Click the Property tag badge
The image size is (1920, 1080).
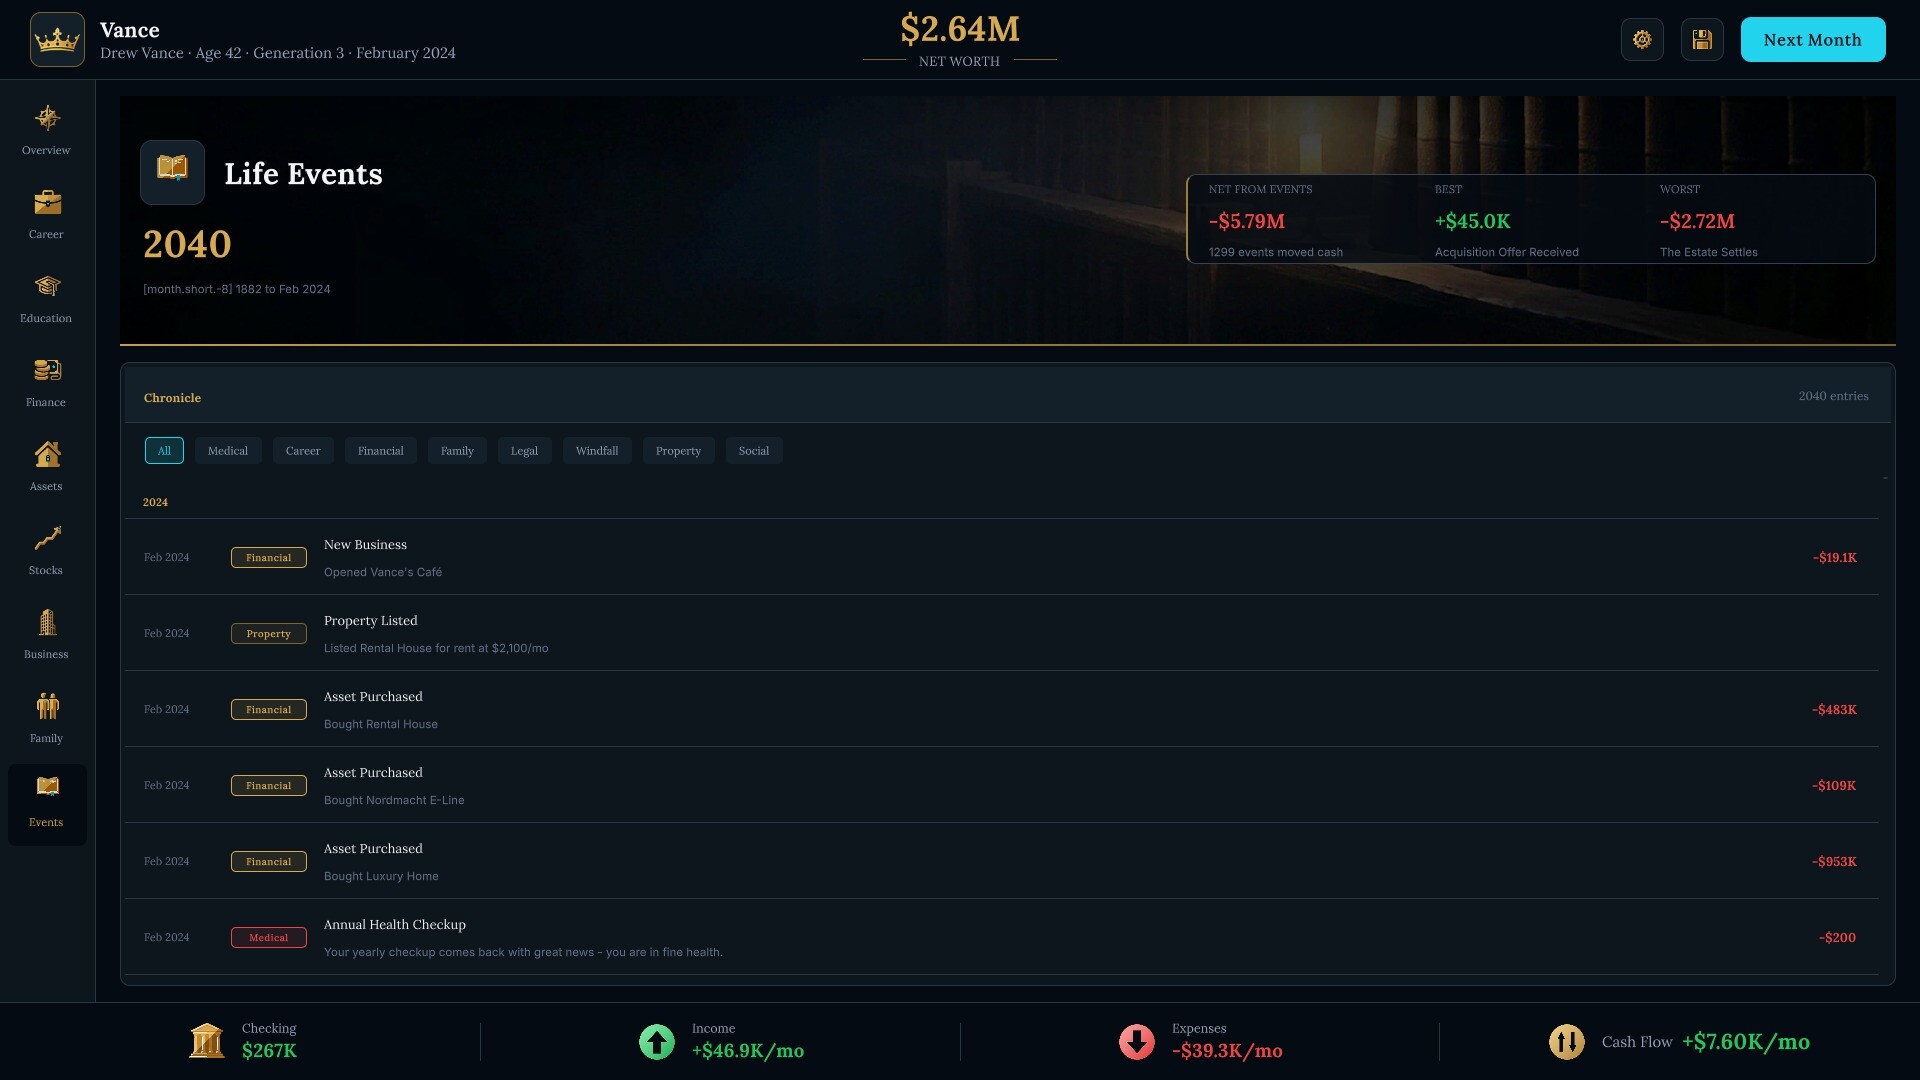point(269,634)
